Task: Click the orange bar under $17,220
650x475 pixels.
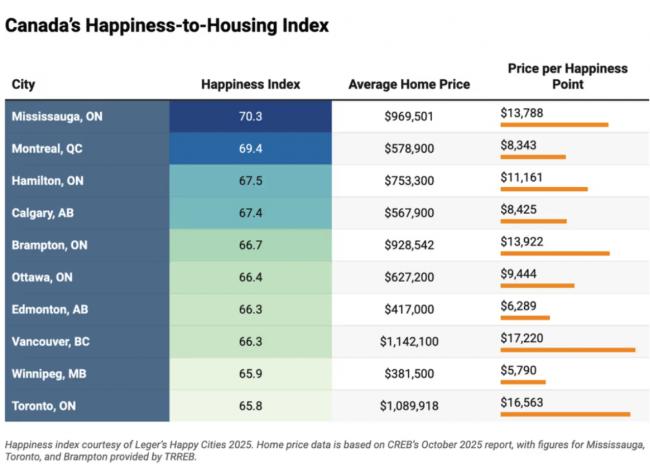Action: [x=568, y=350]
